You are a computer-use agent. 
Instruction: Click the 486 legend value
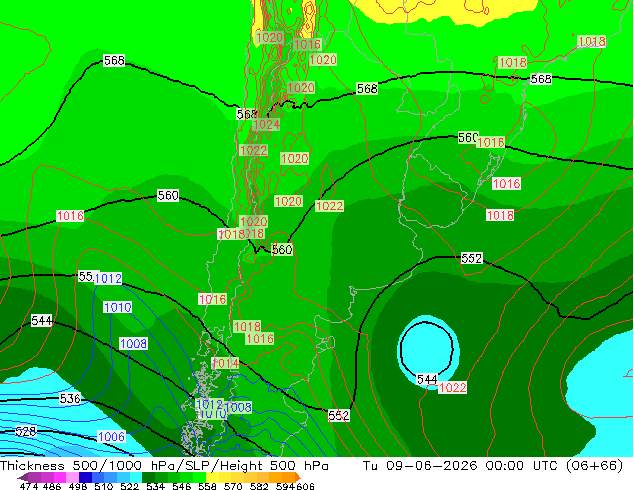[52, 486]
